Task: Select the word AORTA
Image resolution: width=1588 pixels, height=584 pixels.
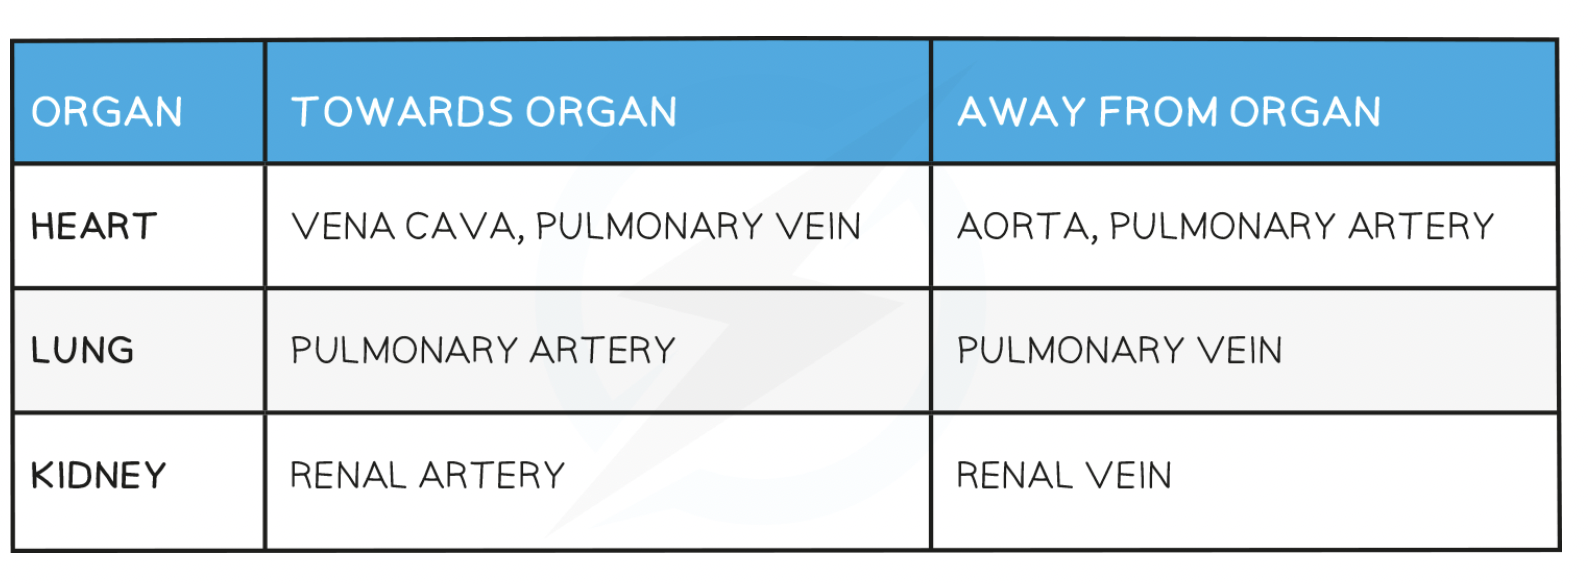Action: click(1022, 227)
